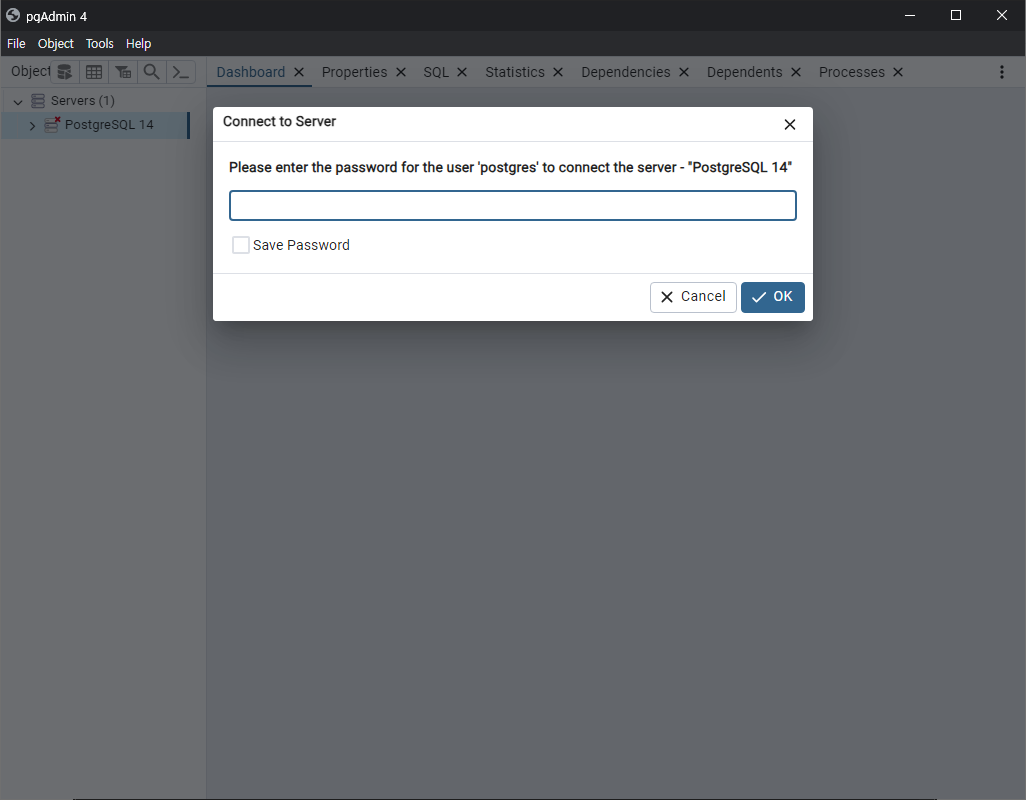Close the Statistics tab

[558, 72]
